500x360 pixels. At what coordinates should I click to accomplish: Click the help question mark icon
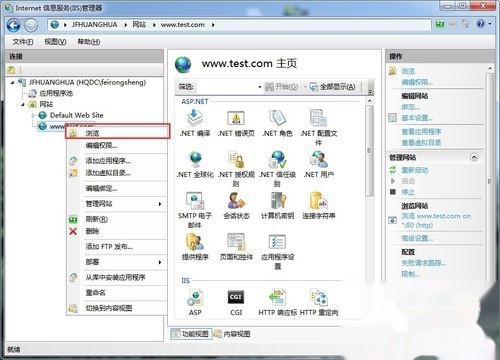480,24
